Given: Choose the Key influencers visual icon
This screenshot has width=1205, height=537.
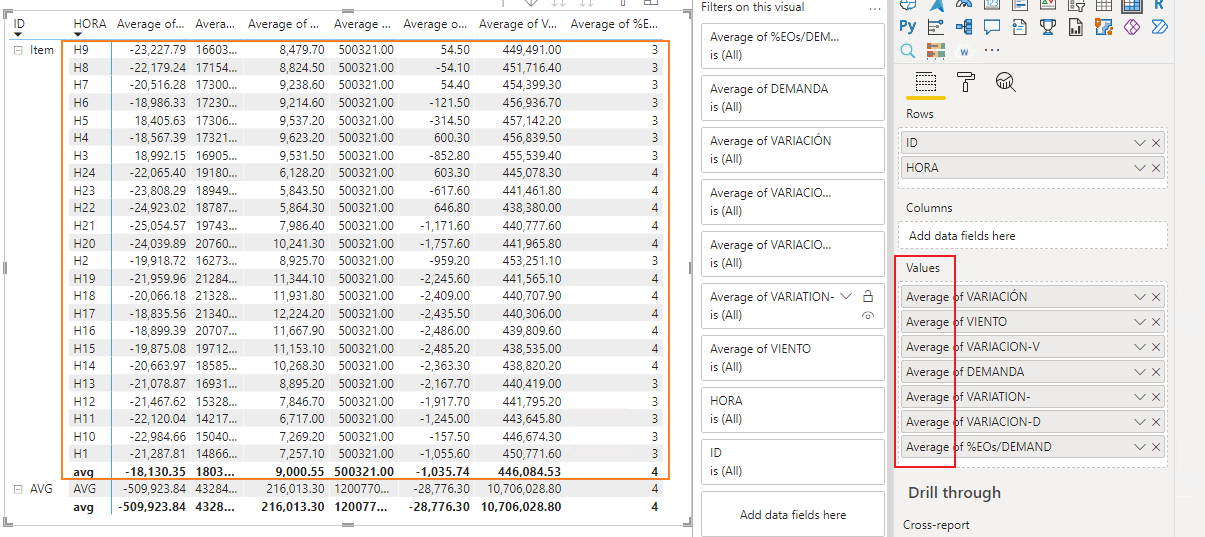Looking at the screenshot, I should click(x=936, y=27).
